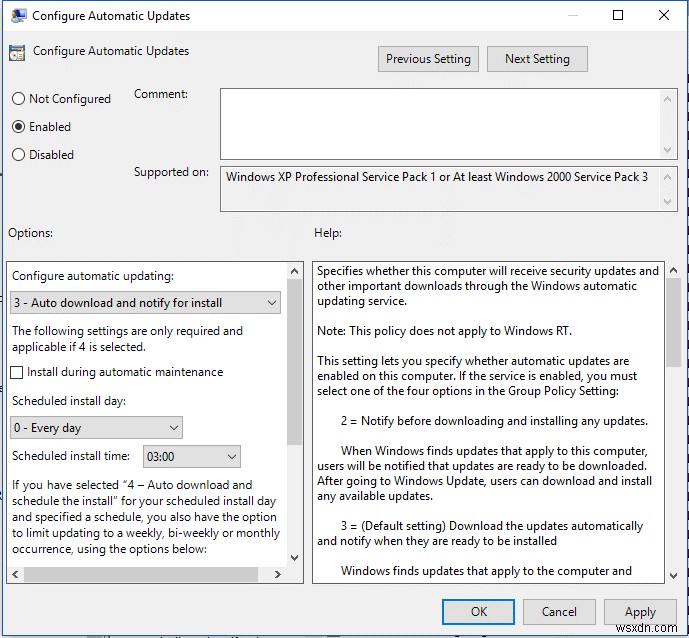Open the Configure automatic updating dropdown
Image resolution: width=689 pixels, height=638 pixels.
(145, 303)
